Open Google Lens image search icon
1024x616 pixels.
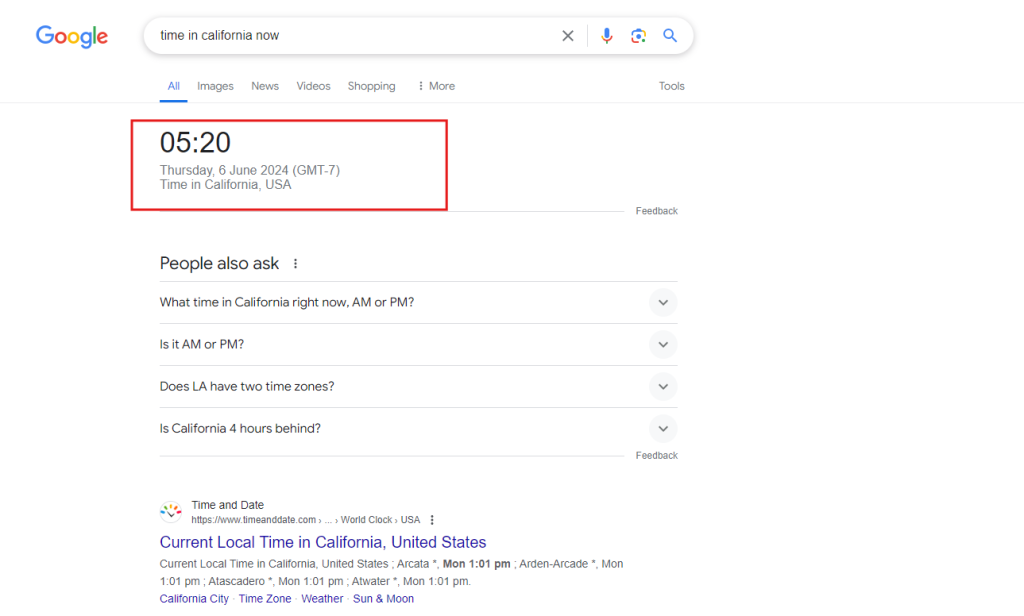[639, 35]
